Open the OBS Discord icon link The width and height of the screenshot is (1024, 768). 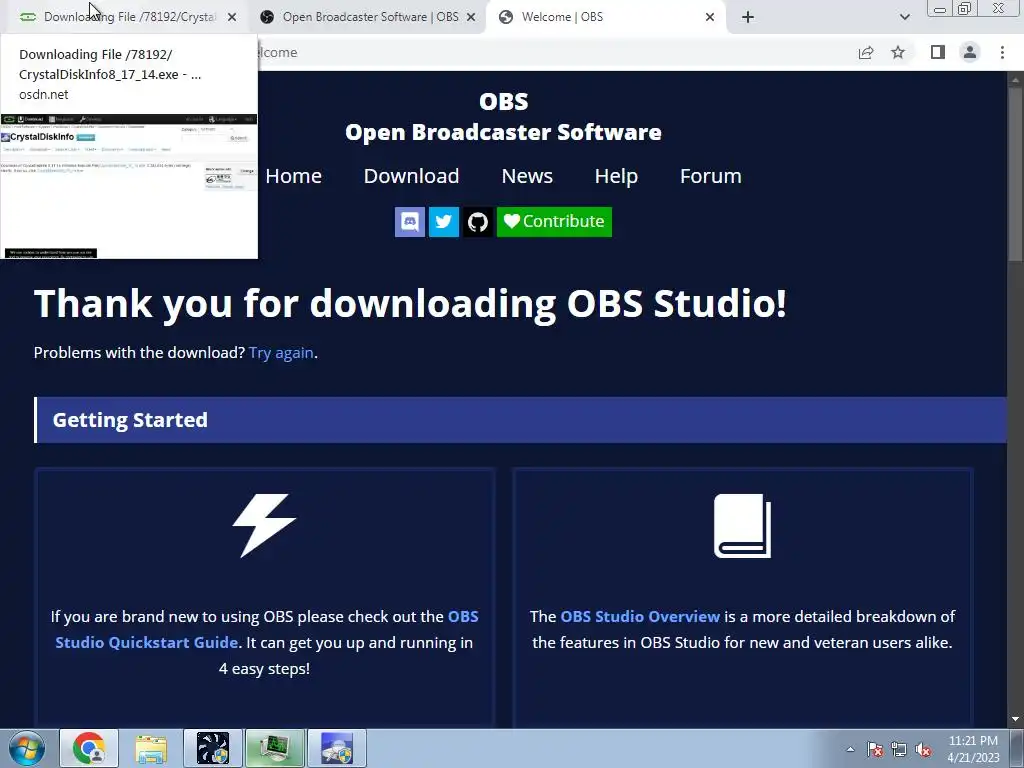coord(409,222)
